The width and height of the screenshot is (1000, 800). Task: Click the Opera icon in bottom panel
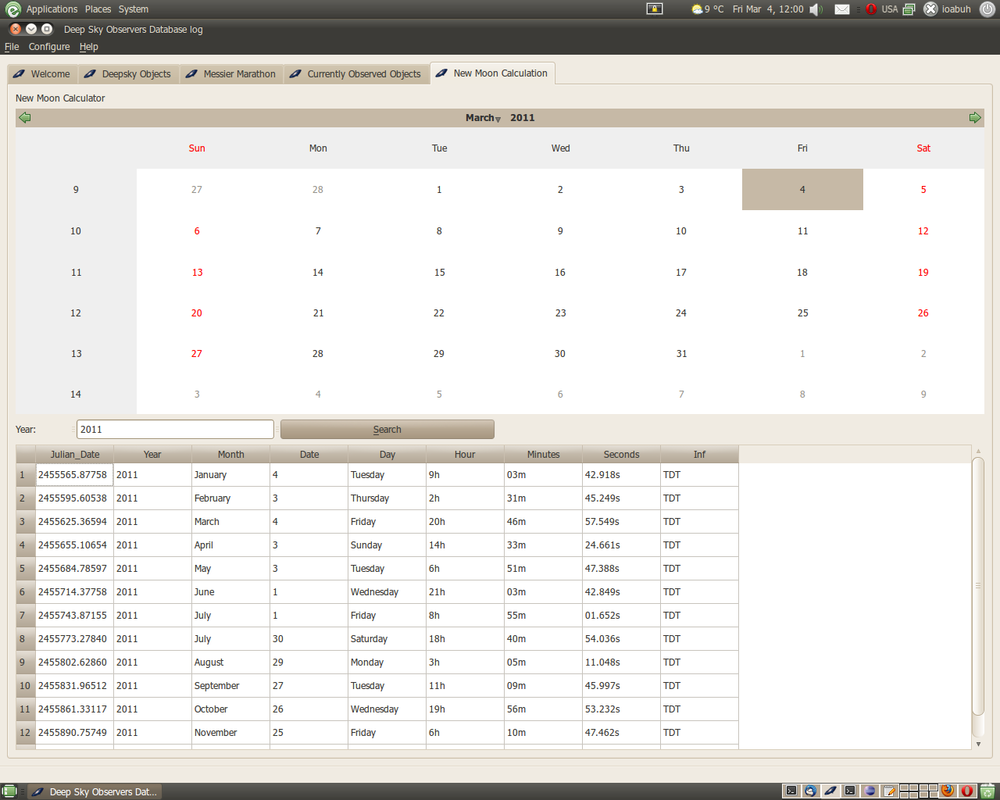tap(967, 791)
